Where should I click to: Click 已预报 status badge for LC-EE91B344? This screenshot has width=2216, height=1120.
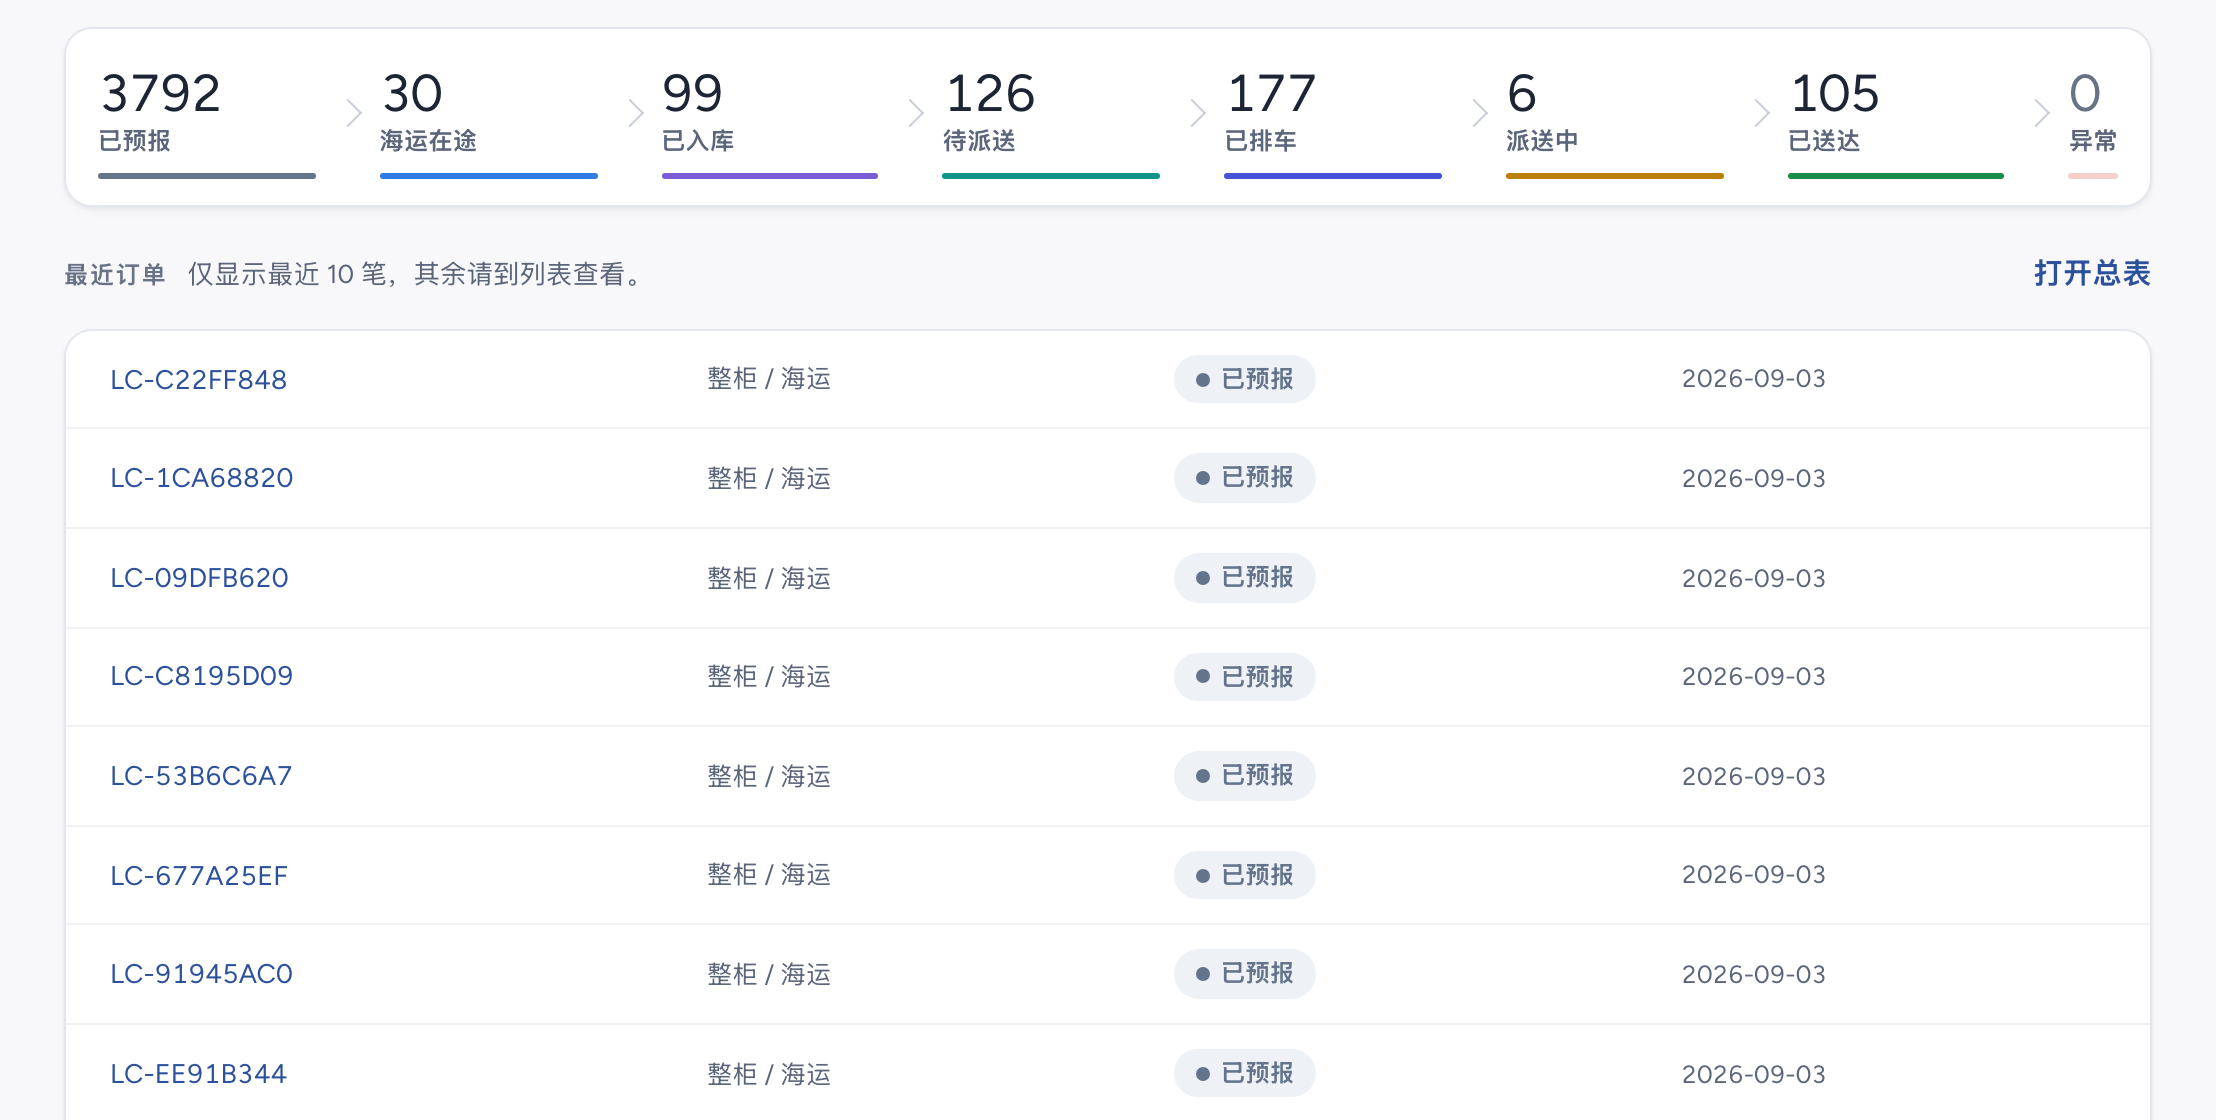click(1244, 1073)
